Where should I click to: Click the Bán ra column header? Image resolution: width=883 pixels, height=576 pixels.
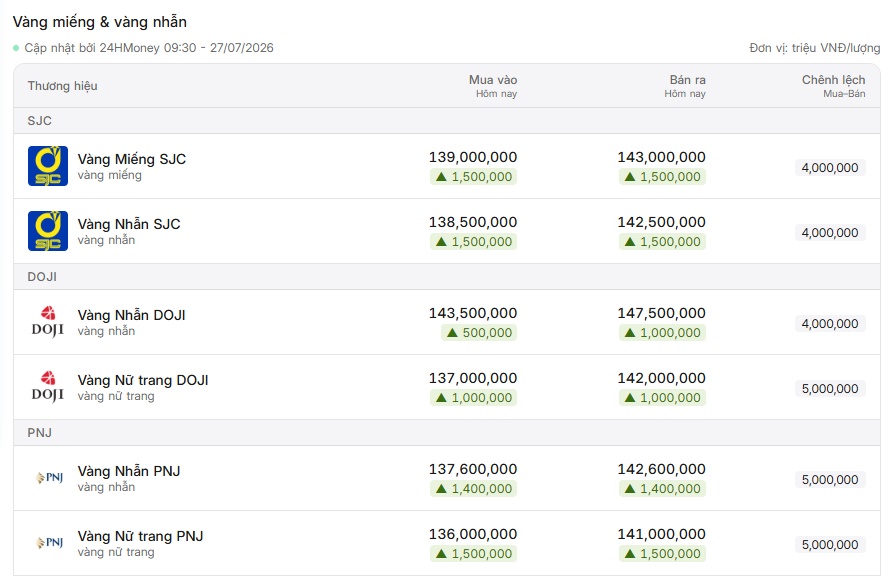tap(685, 86)
